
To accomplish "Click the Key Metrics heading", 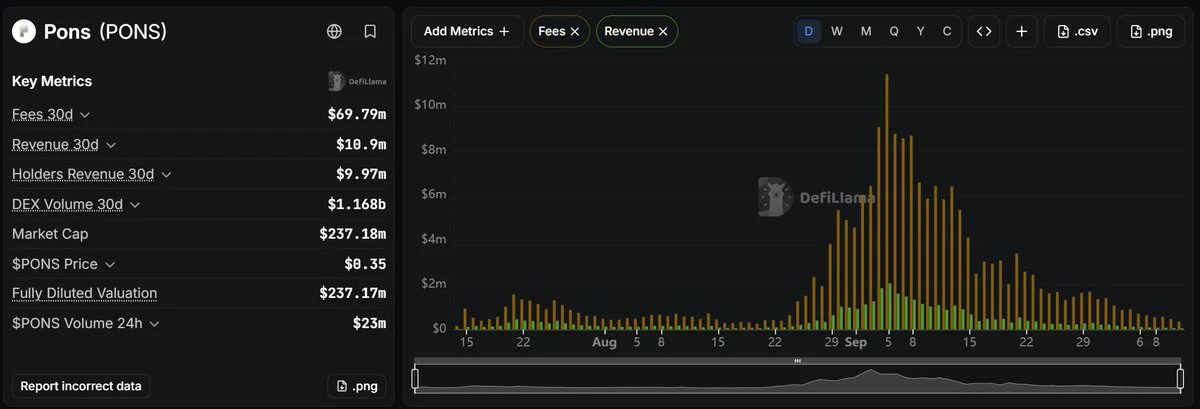I will click(52, 81).
